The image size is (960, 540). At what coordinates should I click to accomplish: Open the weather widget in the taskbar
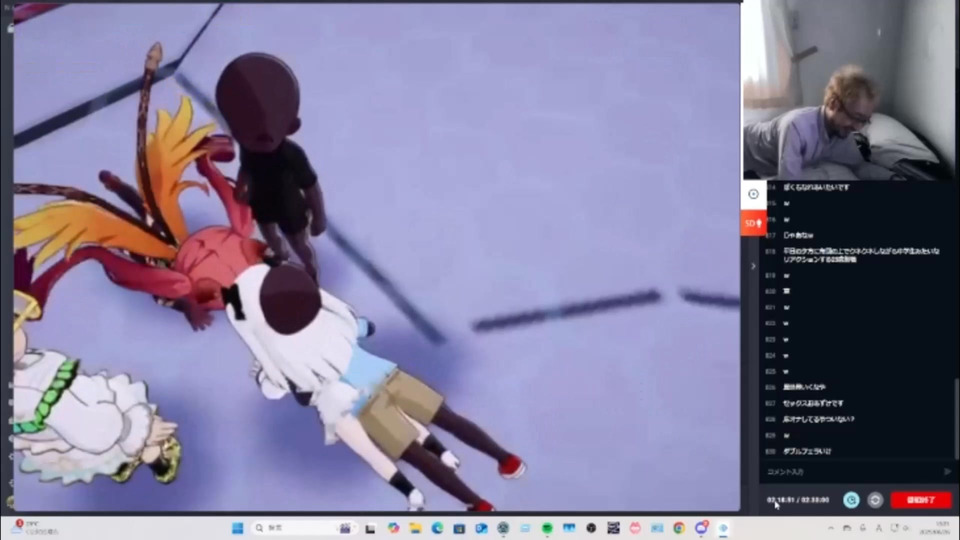click(x=36, y=528)
